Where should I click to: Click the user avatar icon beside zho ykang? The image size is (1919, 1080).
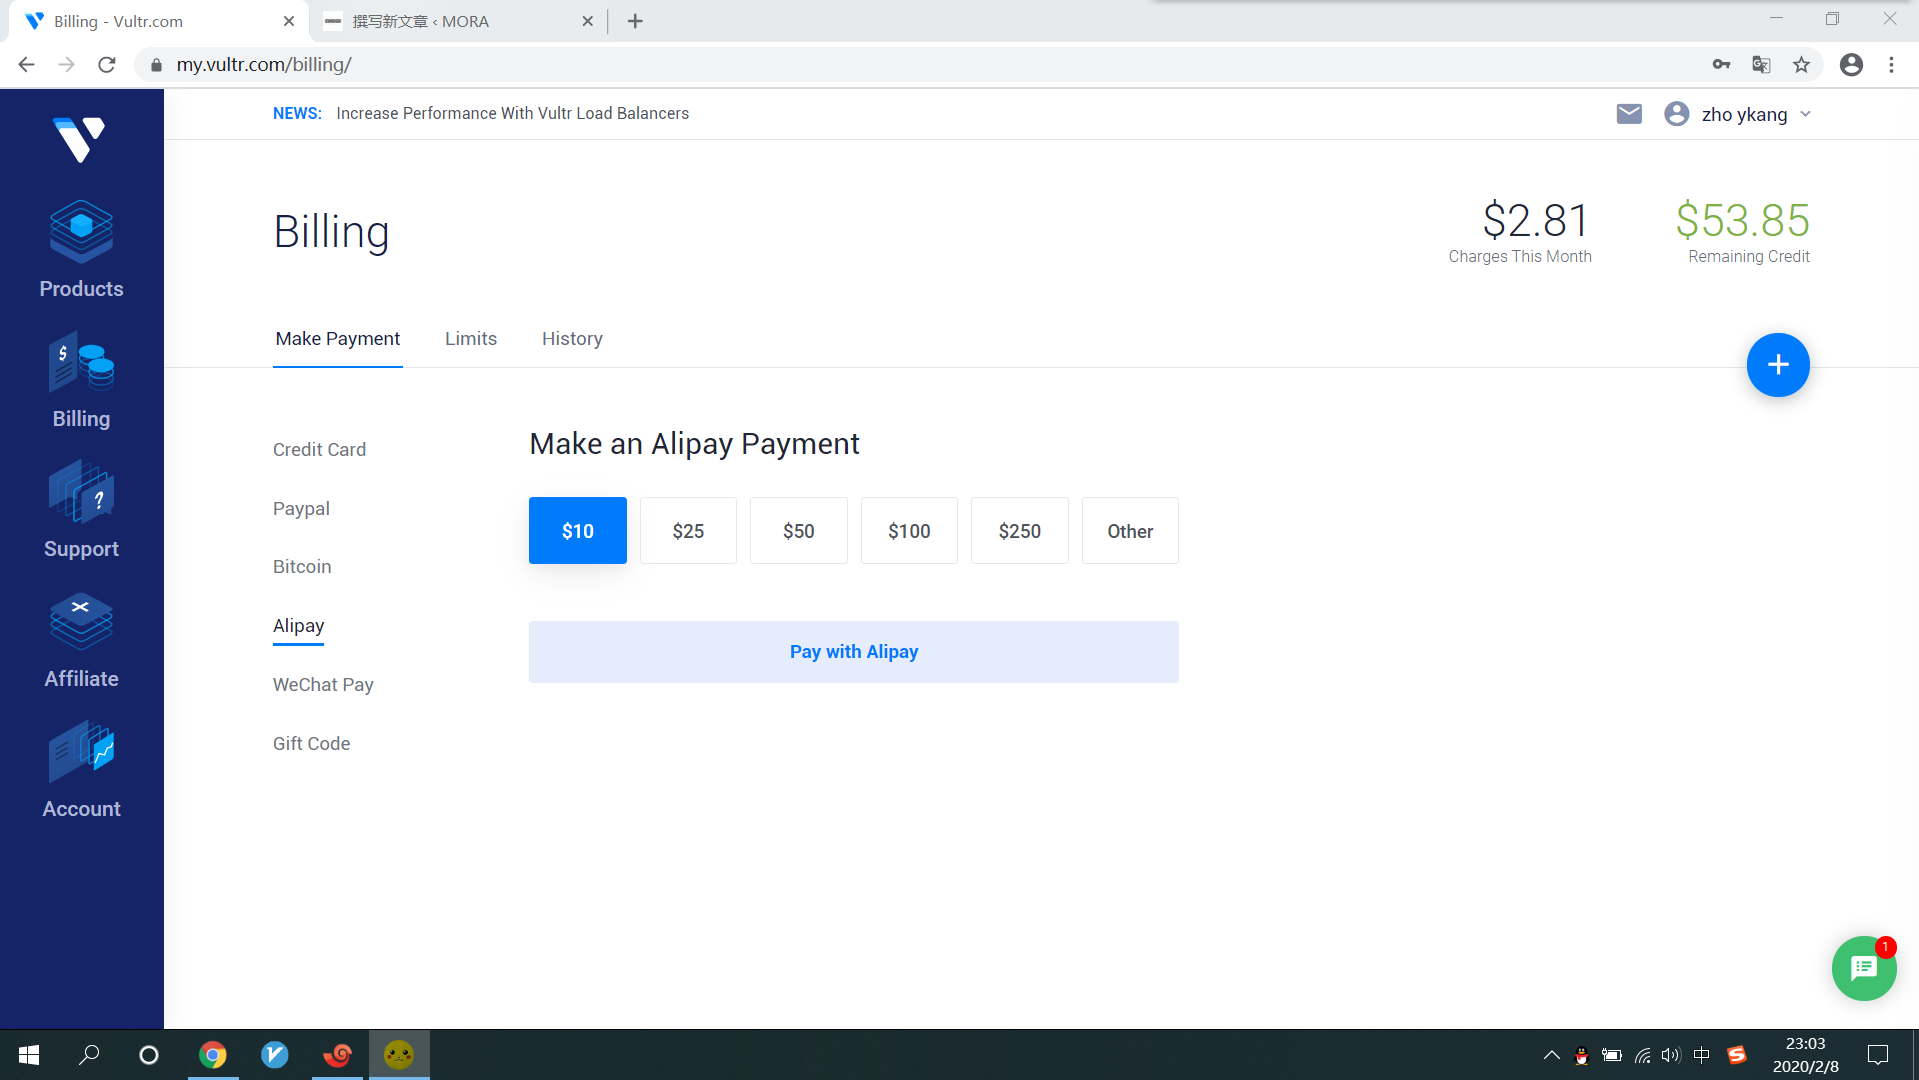pyautogui.click(x=1677, y=114)
